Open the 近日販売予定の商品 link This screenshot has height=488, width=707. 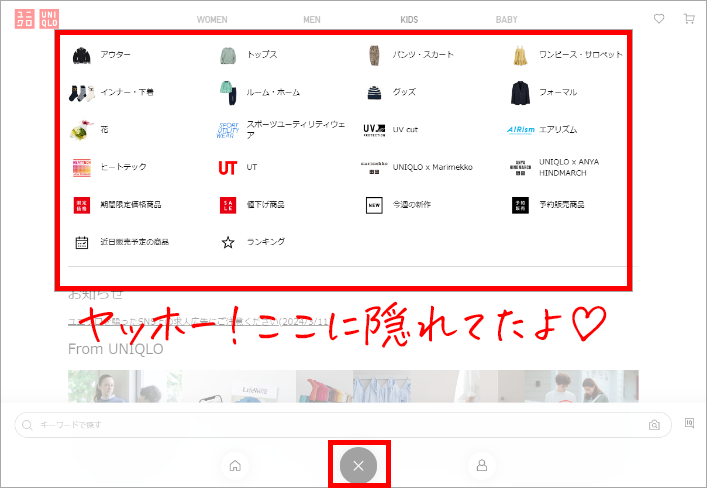134,242
